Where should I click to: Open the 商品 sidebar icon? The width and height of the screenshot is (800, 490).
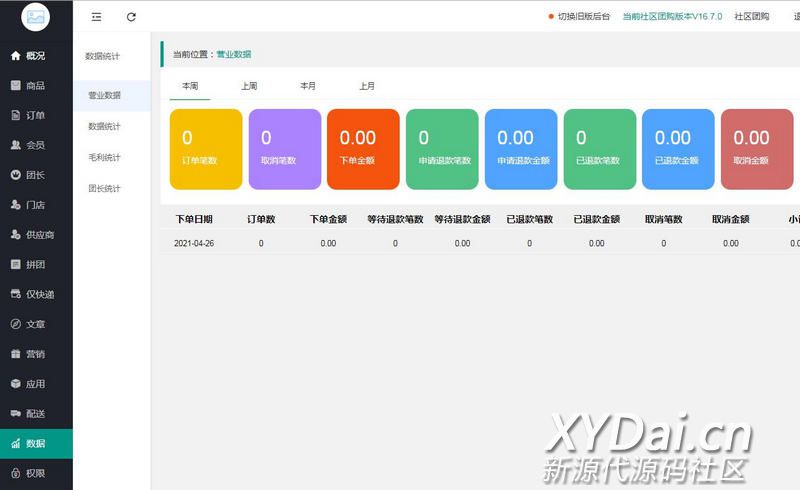point(16,85)
